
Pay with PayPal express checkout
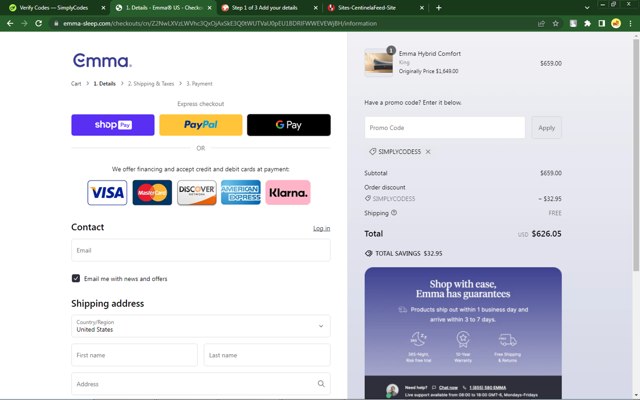[200, 125]
